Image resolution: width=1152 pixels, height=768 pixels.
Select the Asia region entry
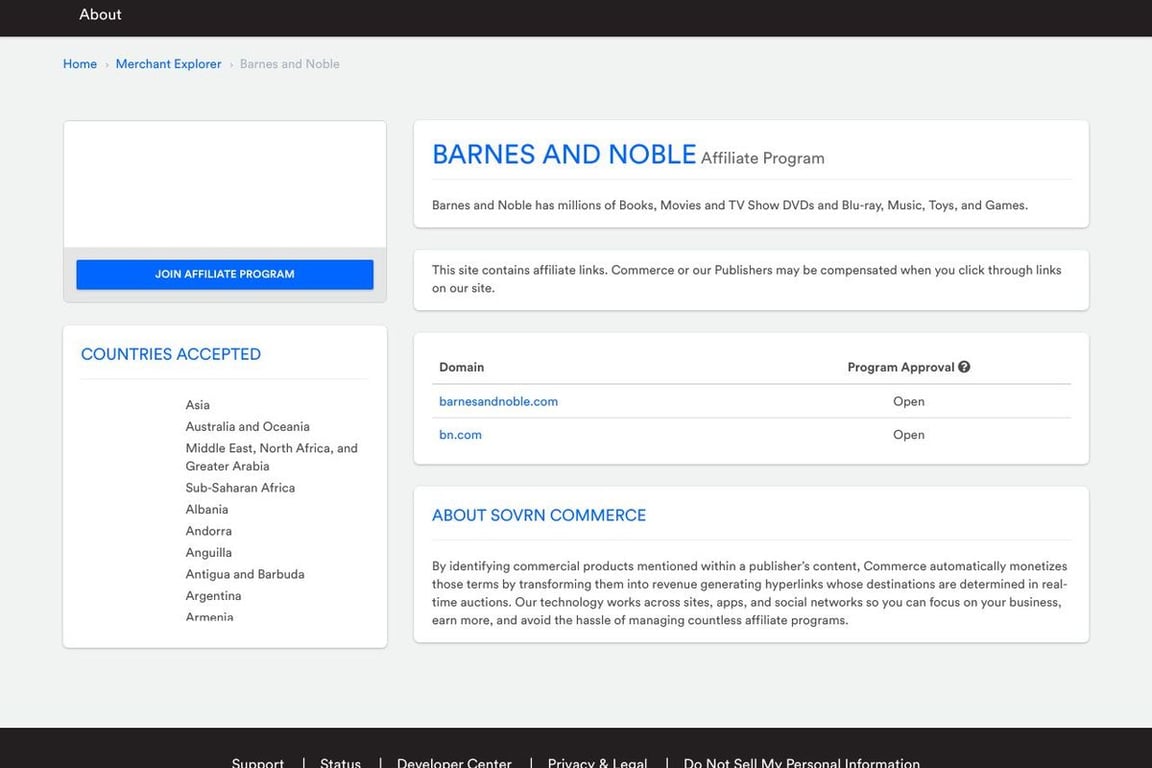(x=197, y=404)
